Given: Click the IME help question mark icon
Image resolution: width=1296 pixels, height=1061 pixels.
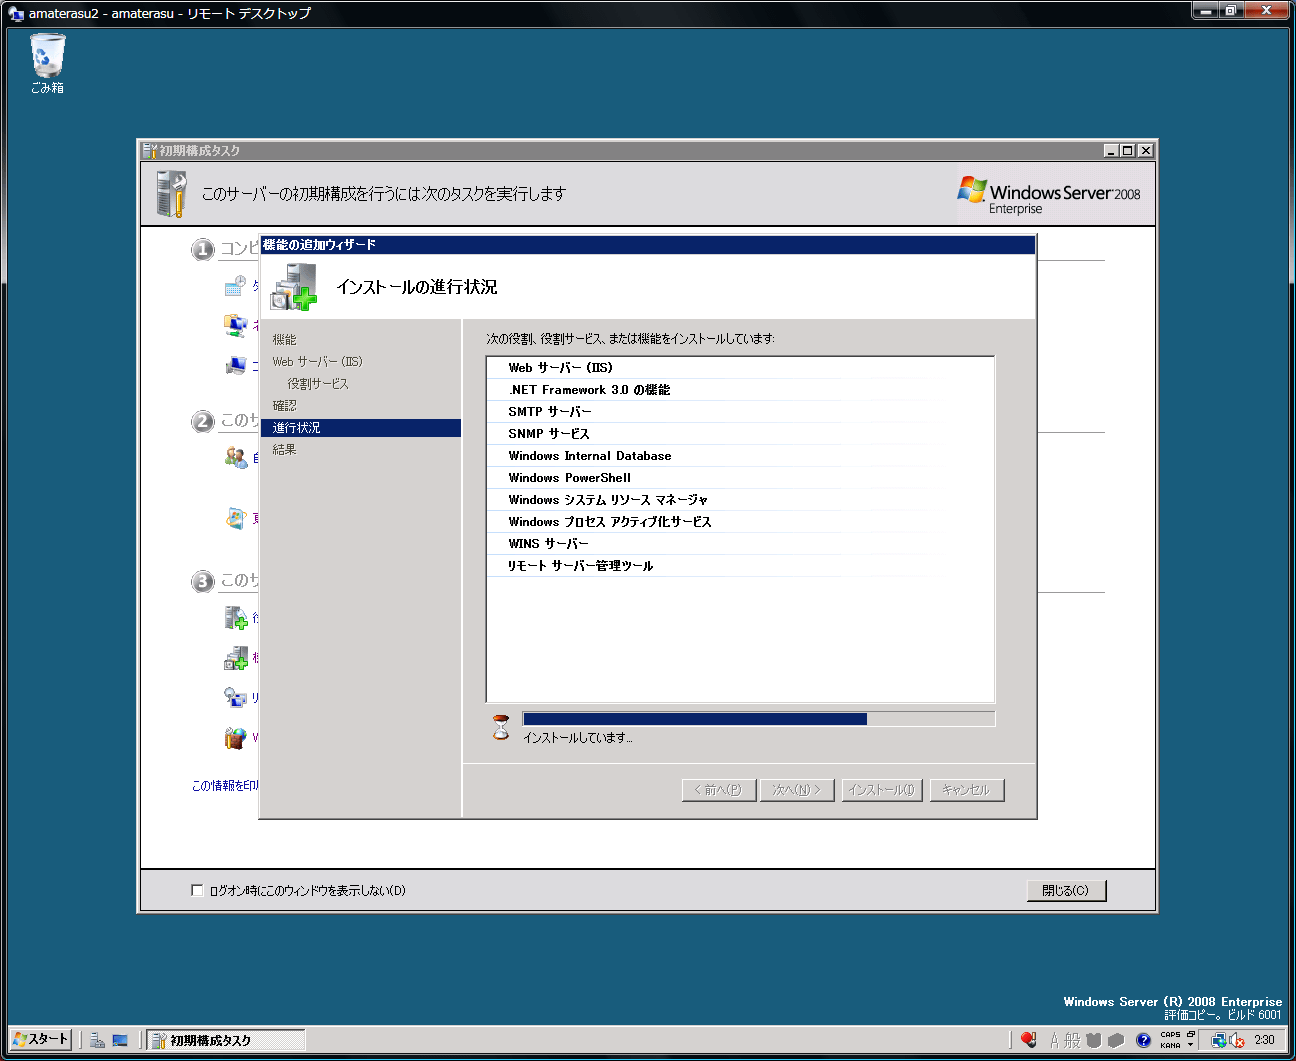Looking at the screenshot, I should (x=1143, y=1040).
